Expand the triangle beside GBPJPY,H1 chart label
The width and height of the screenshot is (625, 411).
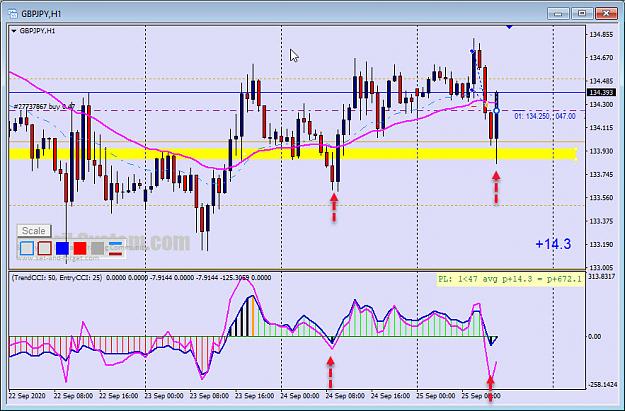tap(14, 31)
